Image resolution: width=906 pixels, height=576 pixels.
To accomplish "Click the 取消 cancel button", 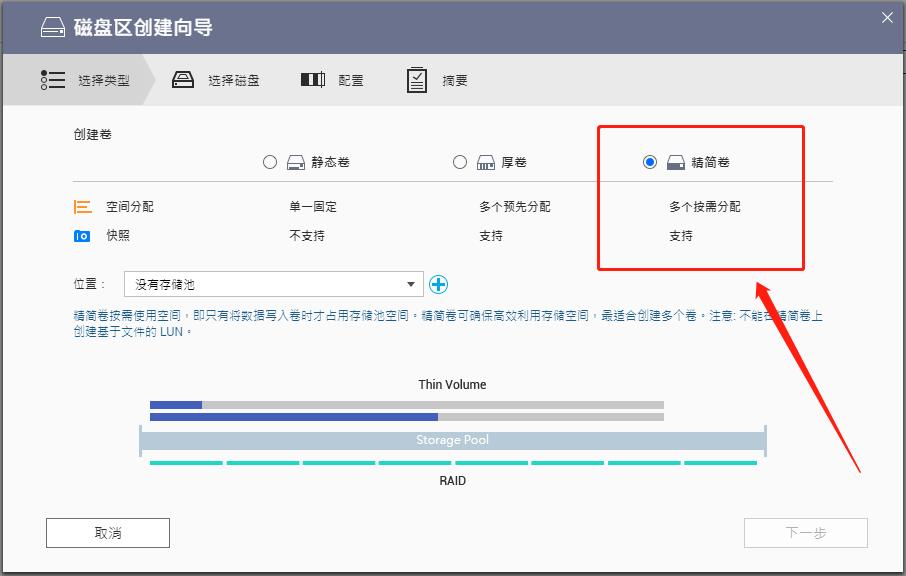I will pos(107,532).
